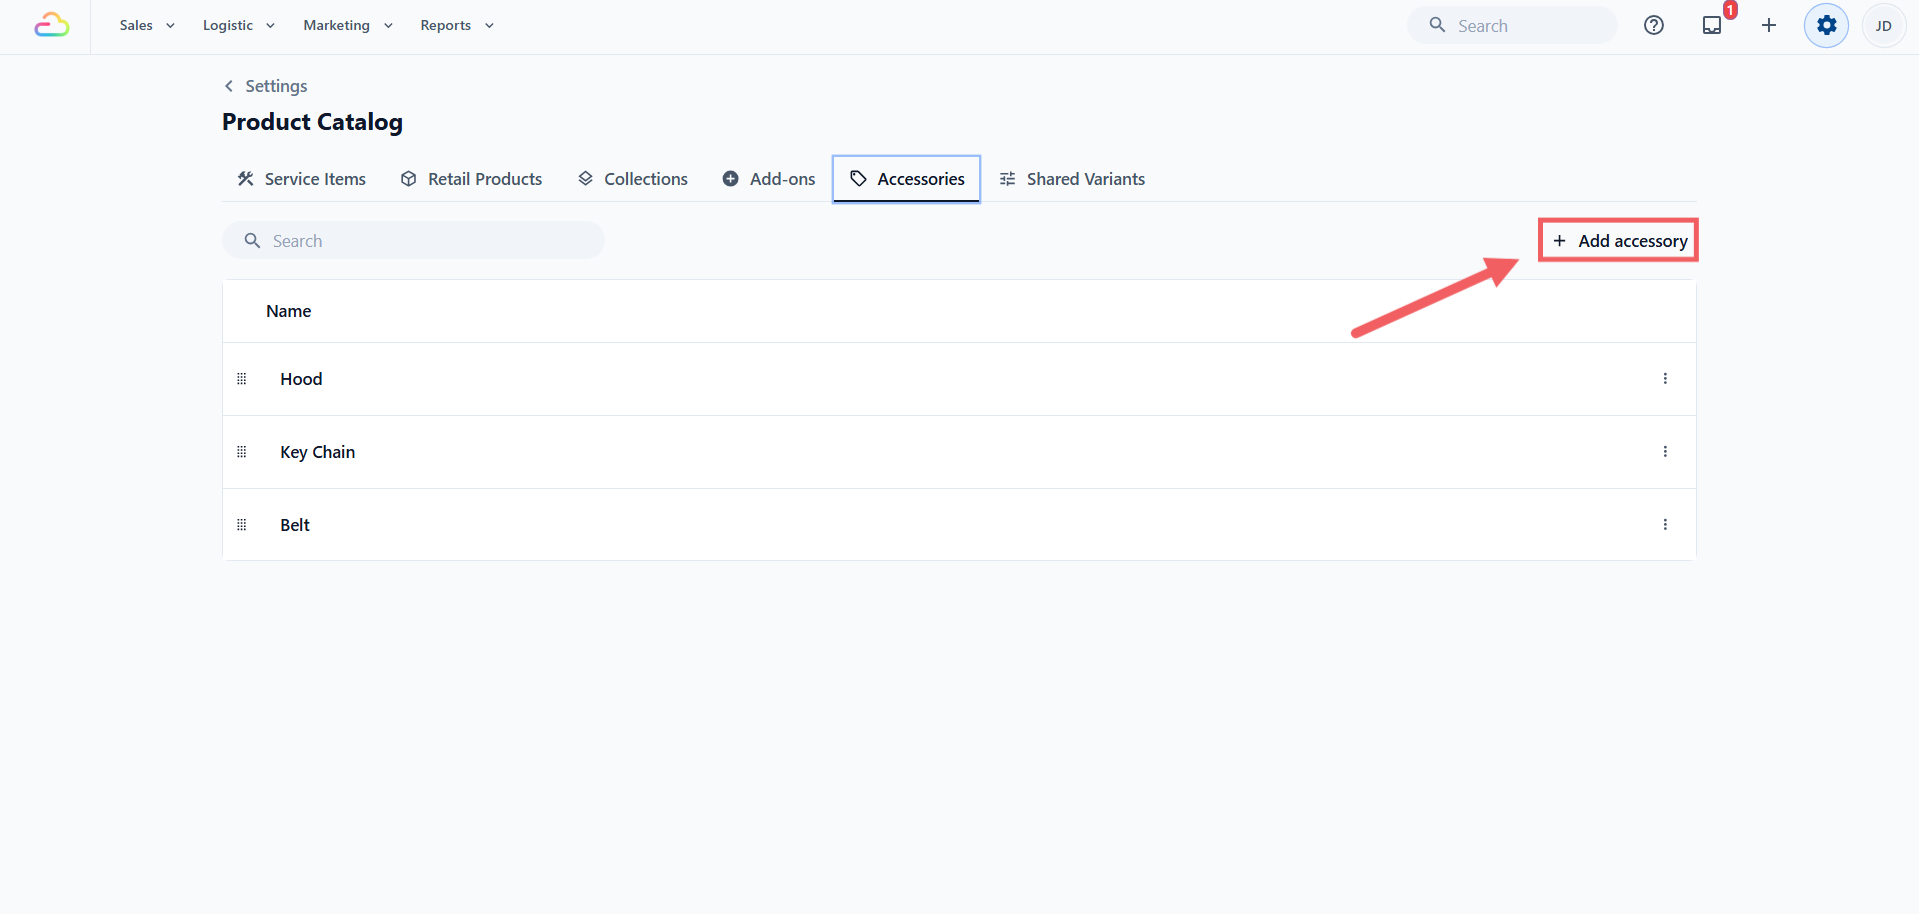Image resolution: width=1920 pixels, height=915 pixels.
Task: Click the Collections layers icon
Action: 585,179
